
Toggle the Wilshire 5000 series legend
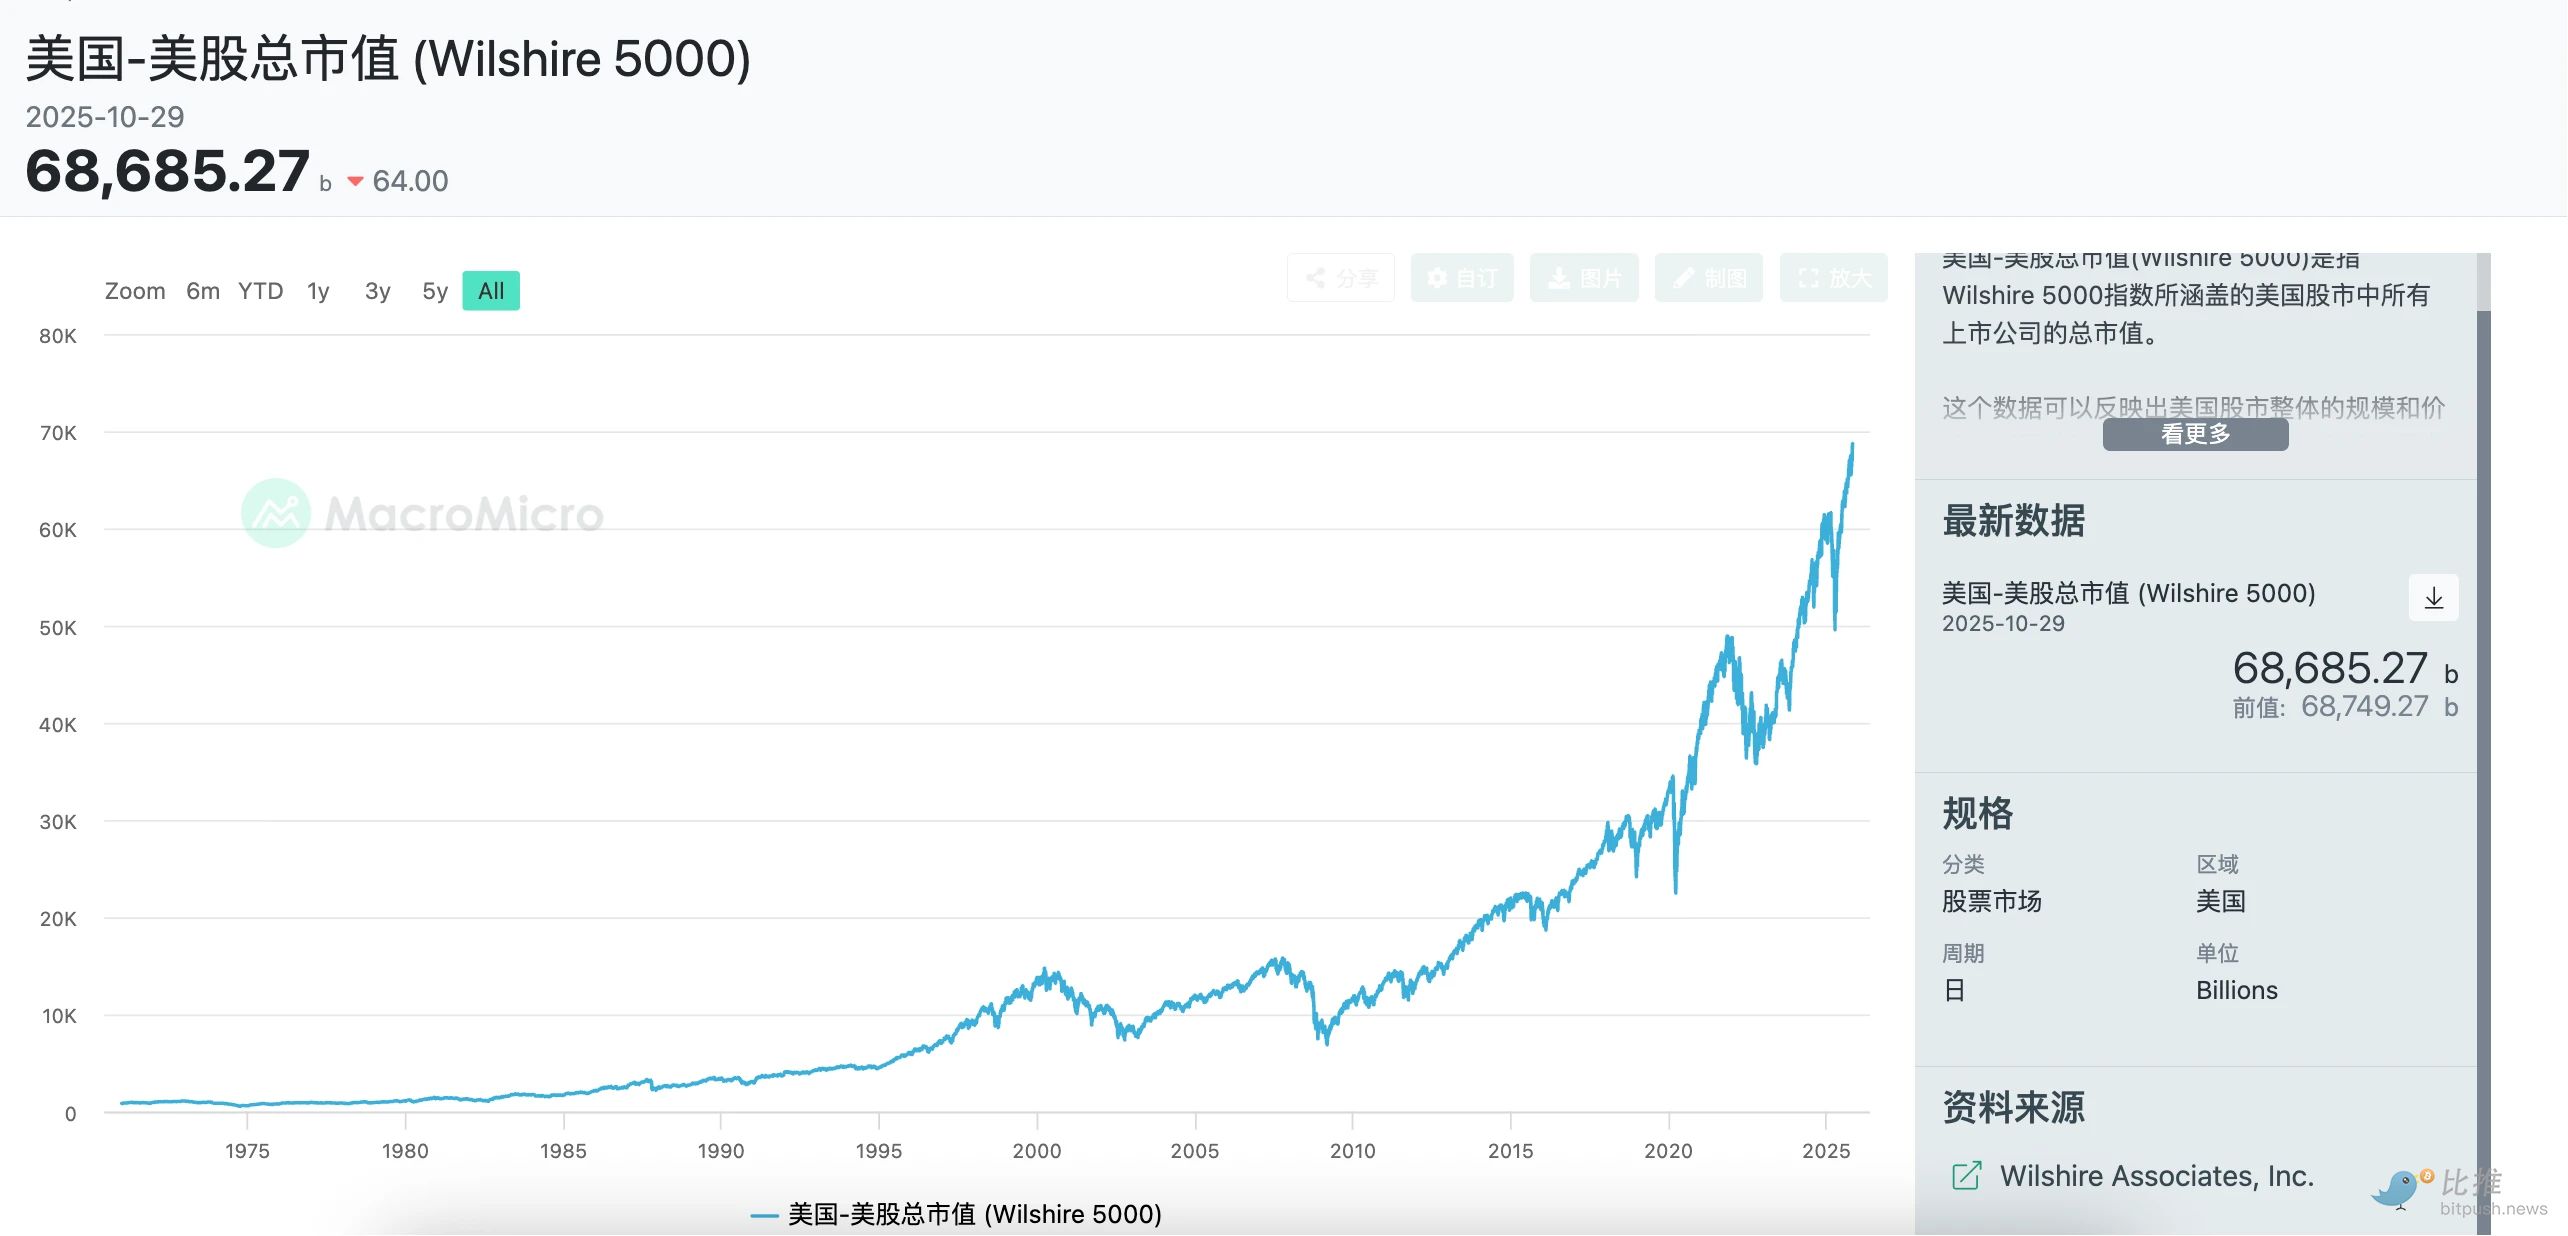956,1214
